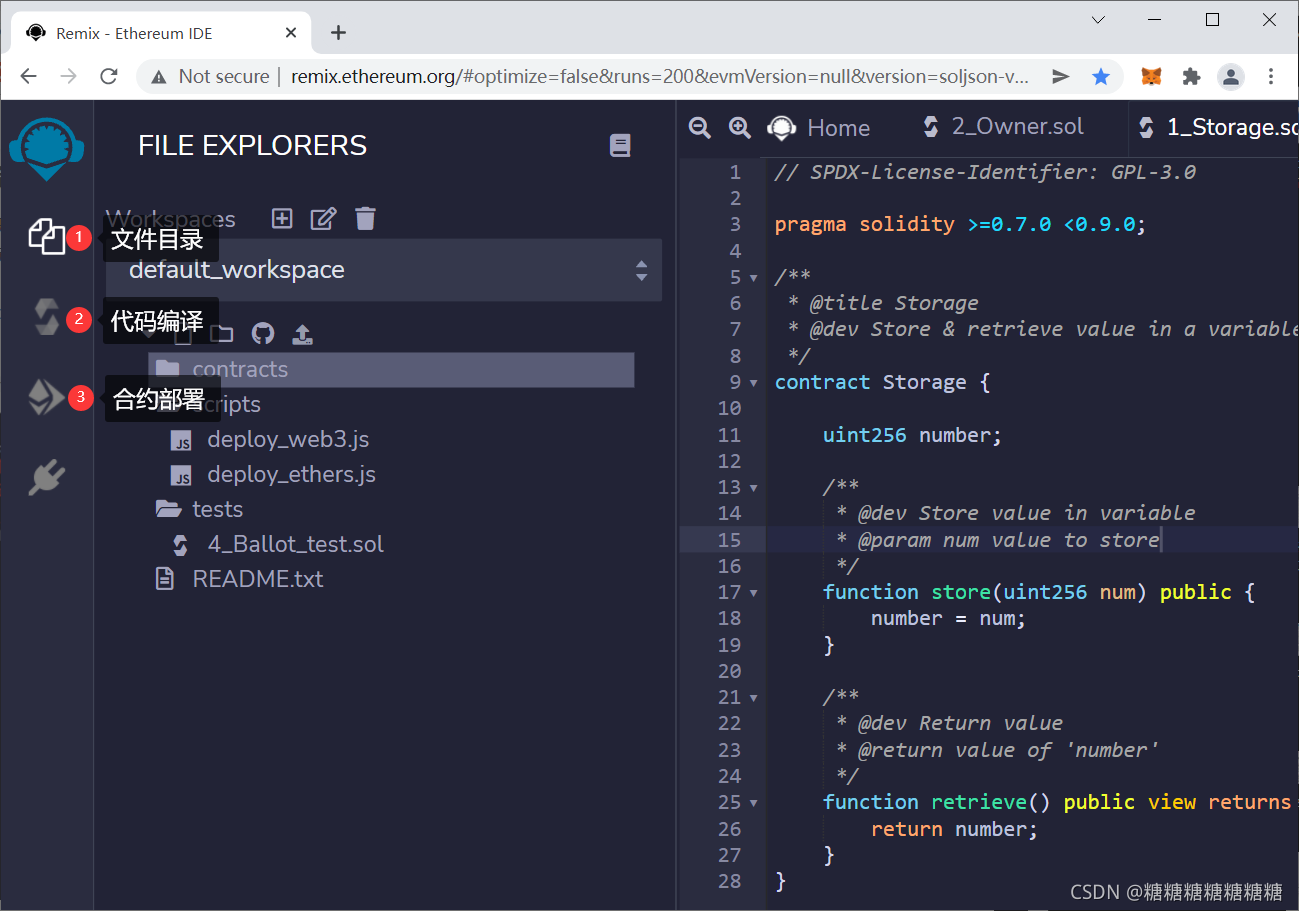Screen dimensions: 1299x911
Task: Fold the comment block at line 13
Action: pos(753,487)
